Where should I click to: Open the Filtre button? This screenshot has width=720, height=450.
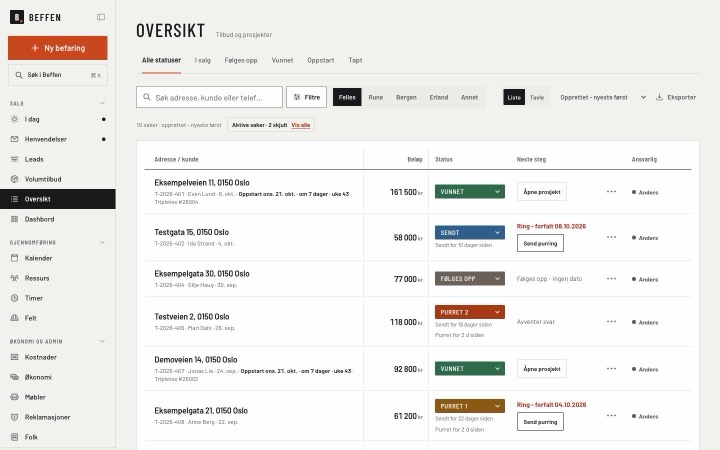(307, 97)
